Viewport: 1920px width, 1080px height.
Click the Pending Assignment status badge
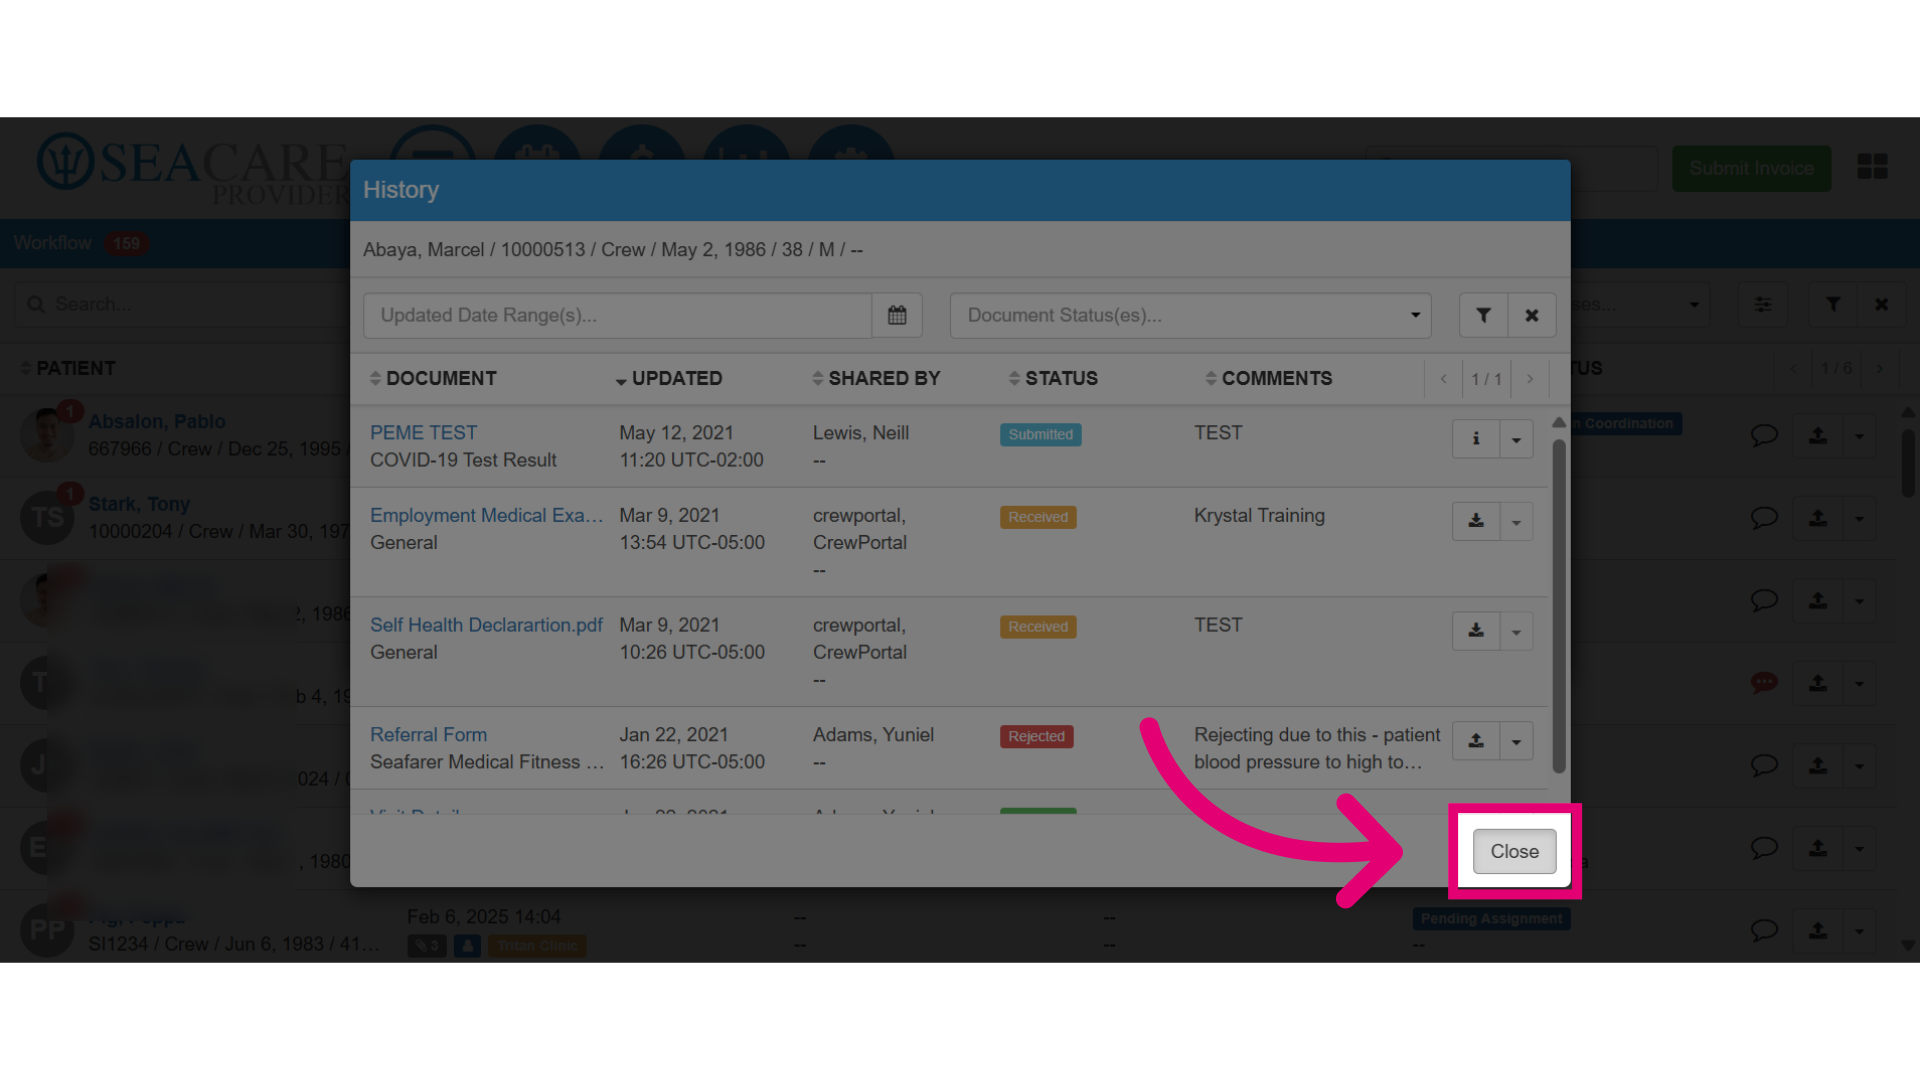pos(1491,919)
